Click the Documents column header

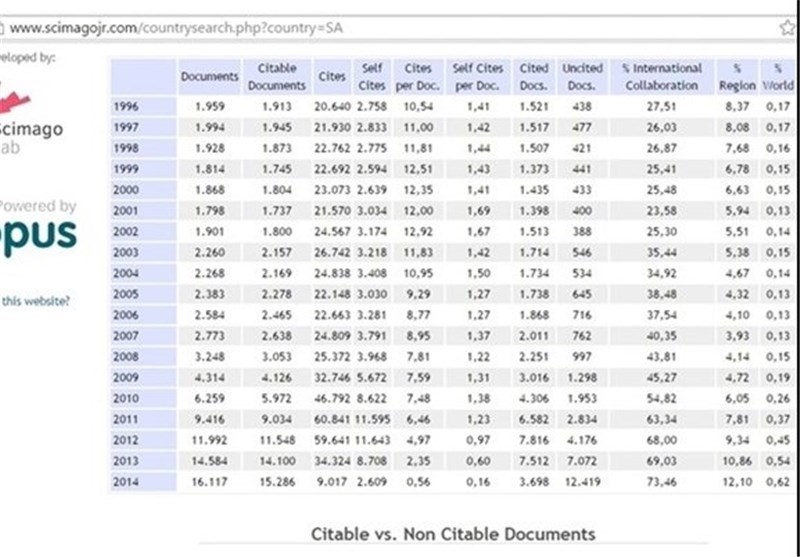[x=209, y=77]
